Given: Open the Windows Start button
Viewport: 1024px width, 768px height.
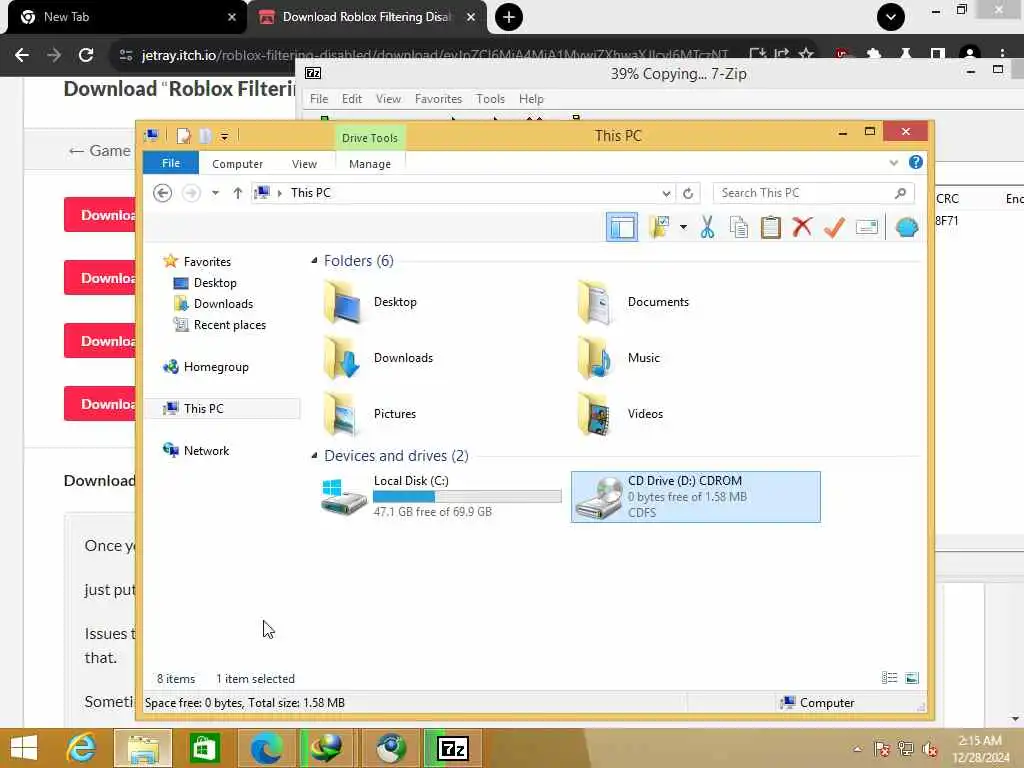Looking at the screenshot, I should click(x=24, y=748).
